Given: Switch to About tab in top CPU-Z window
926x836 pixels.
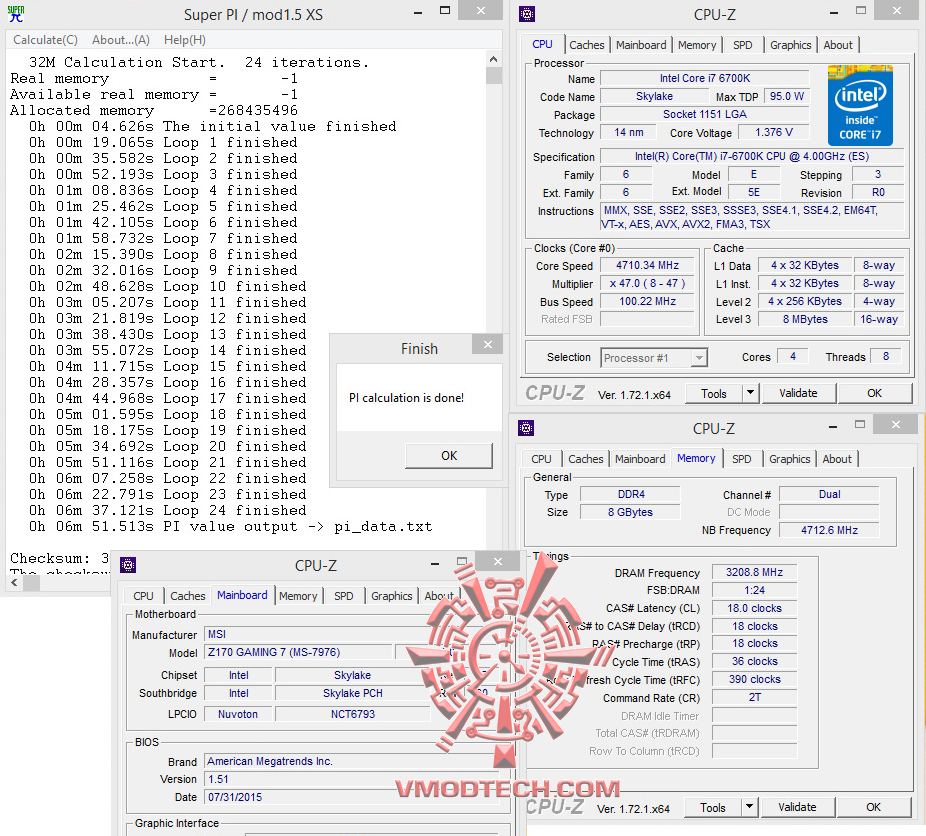Looking at the screenshot, I should click(837, 45).
